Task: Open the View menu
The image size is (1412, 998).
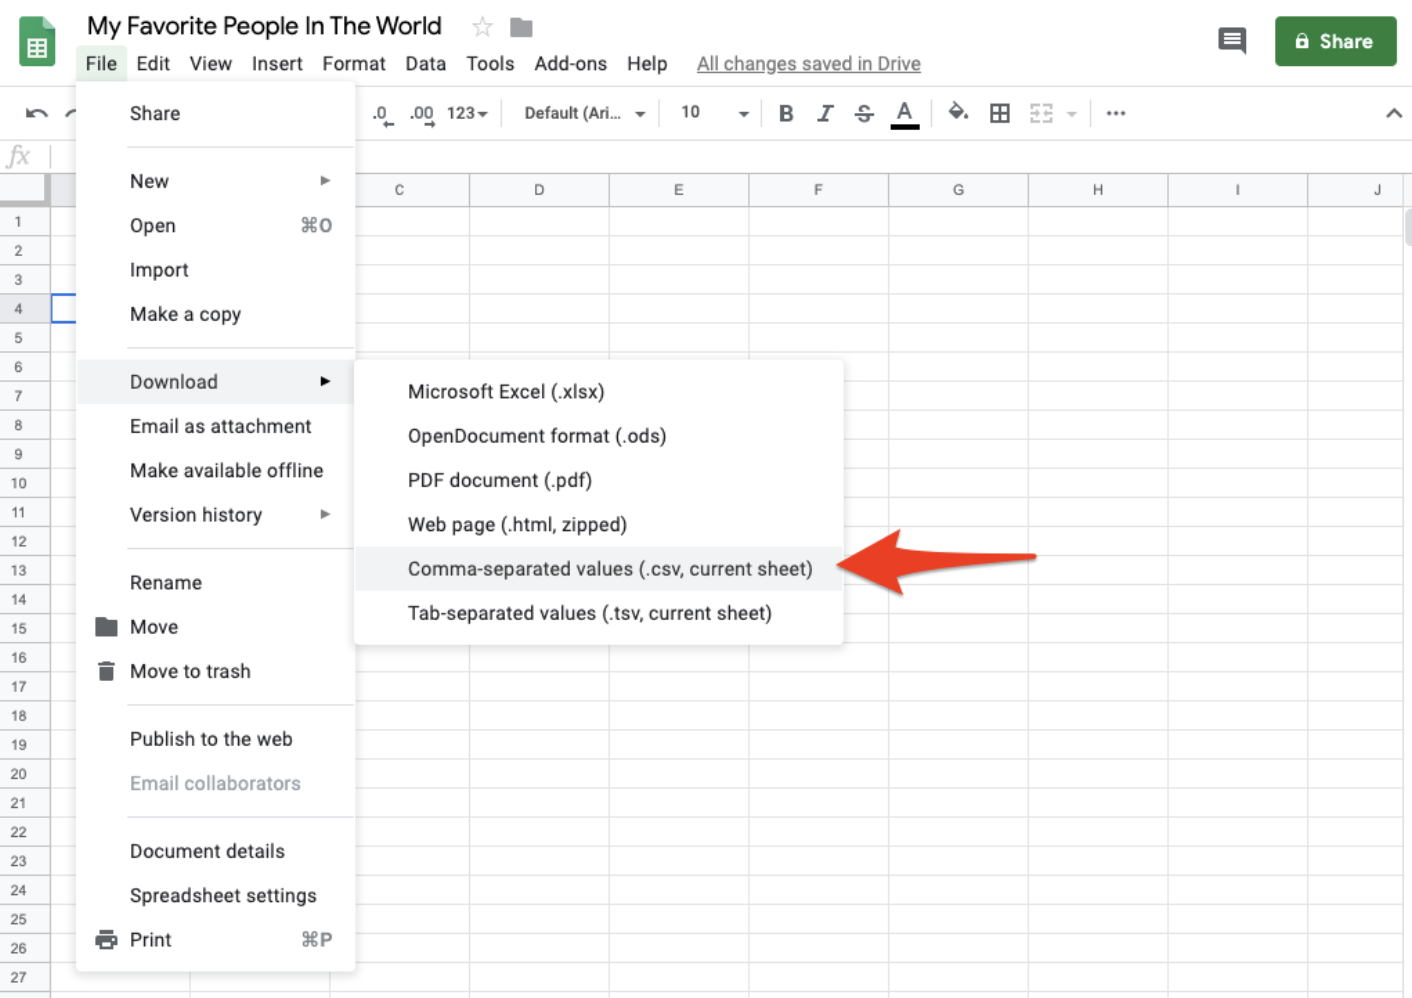Action: click(x=210, y=63)
